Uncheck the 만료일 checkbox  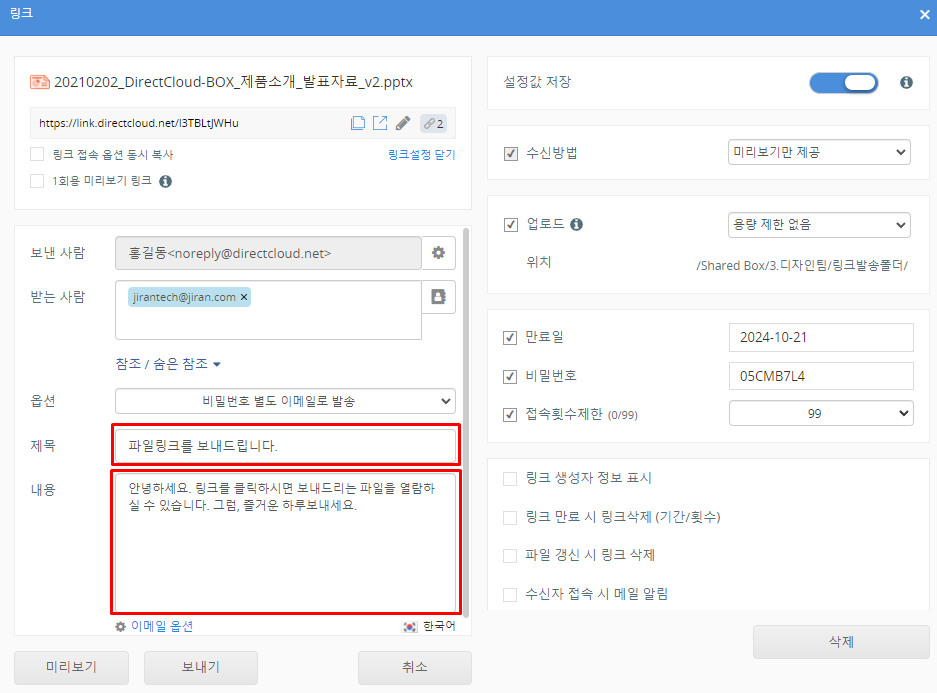coord(510,337)
